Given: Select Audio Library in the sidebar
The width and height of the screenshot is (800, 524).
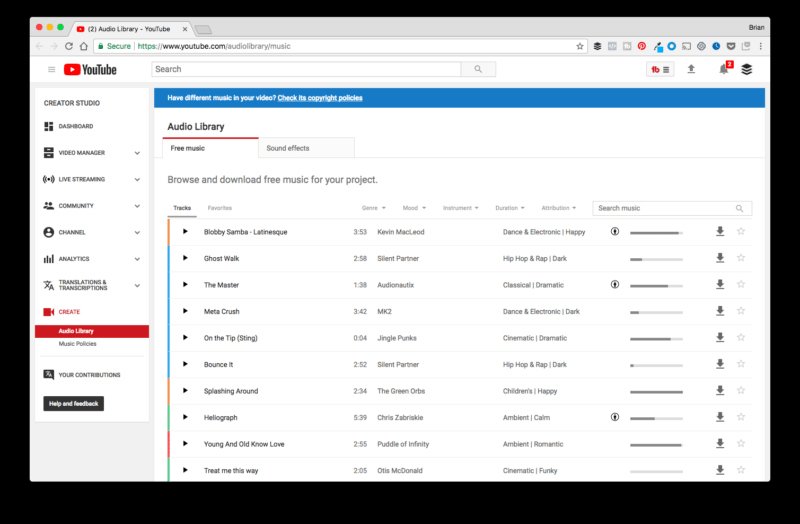Looking at the screenshot, I should (92, 331).
